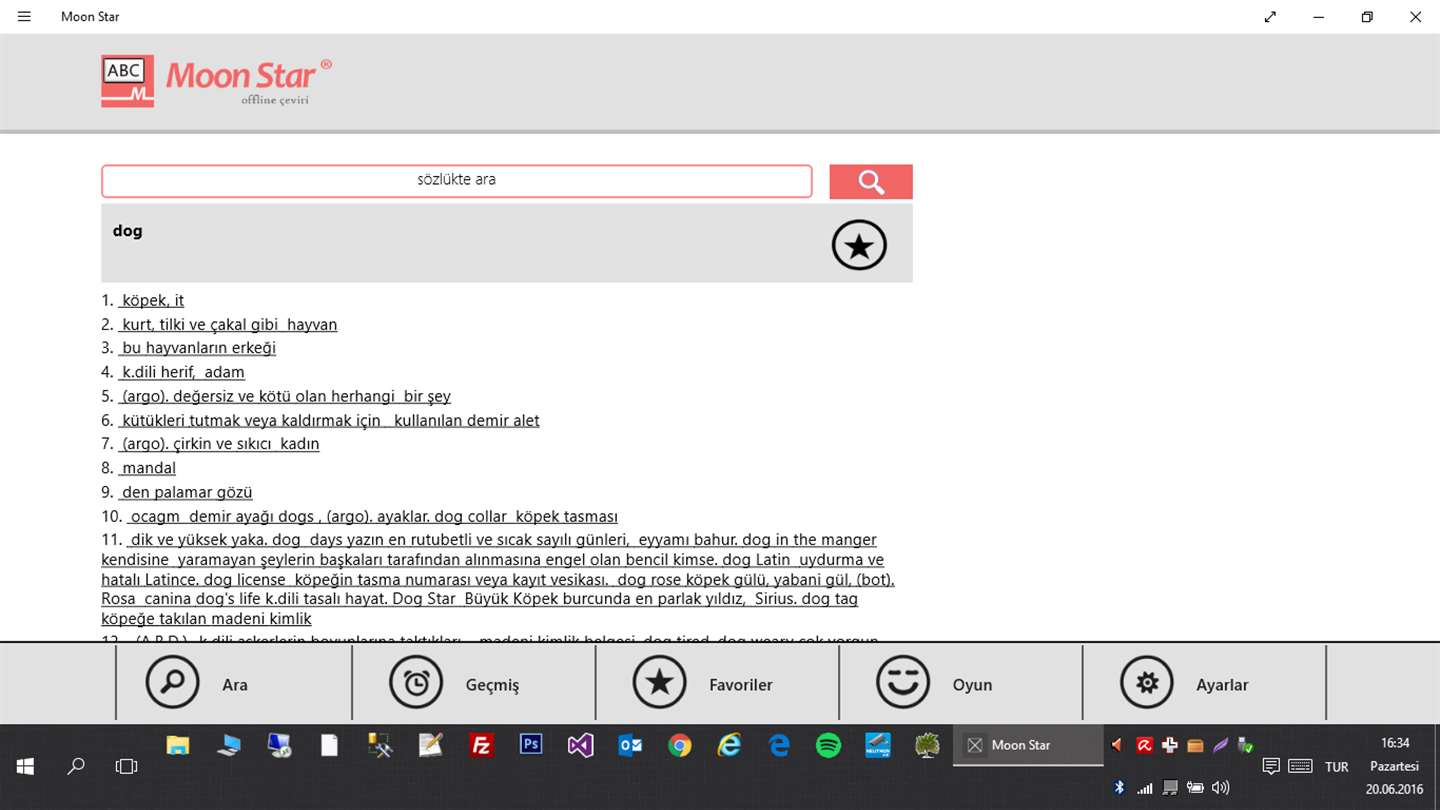
Task: Open Google Chrome in taskbar
Action: (680, 745)
